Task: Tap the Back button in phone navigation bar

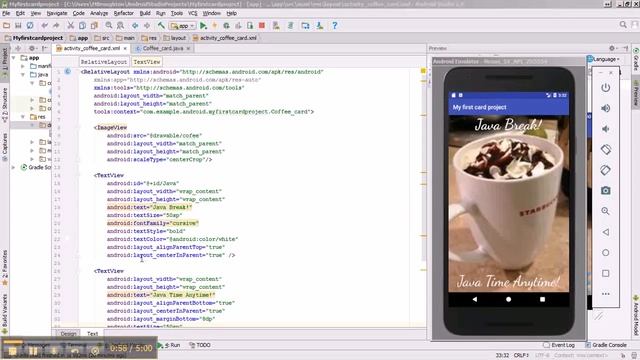Action: 475,299
